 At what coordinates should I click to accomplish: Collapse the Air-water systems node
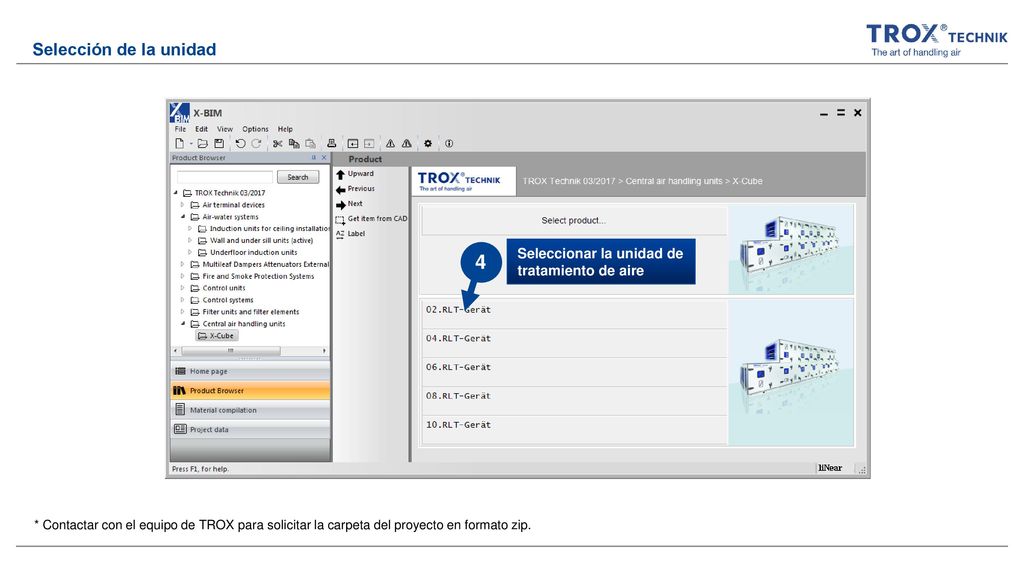(183, 217)
